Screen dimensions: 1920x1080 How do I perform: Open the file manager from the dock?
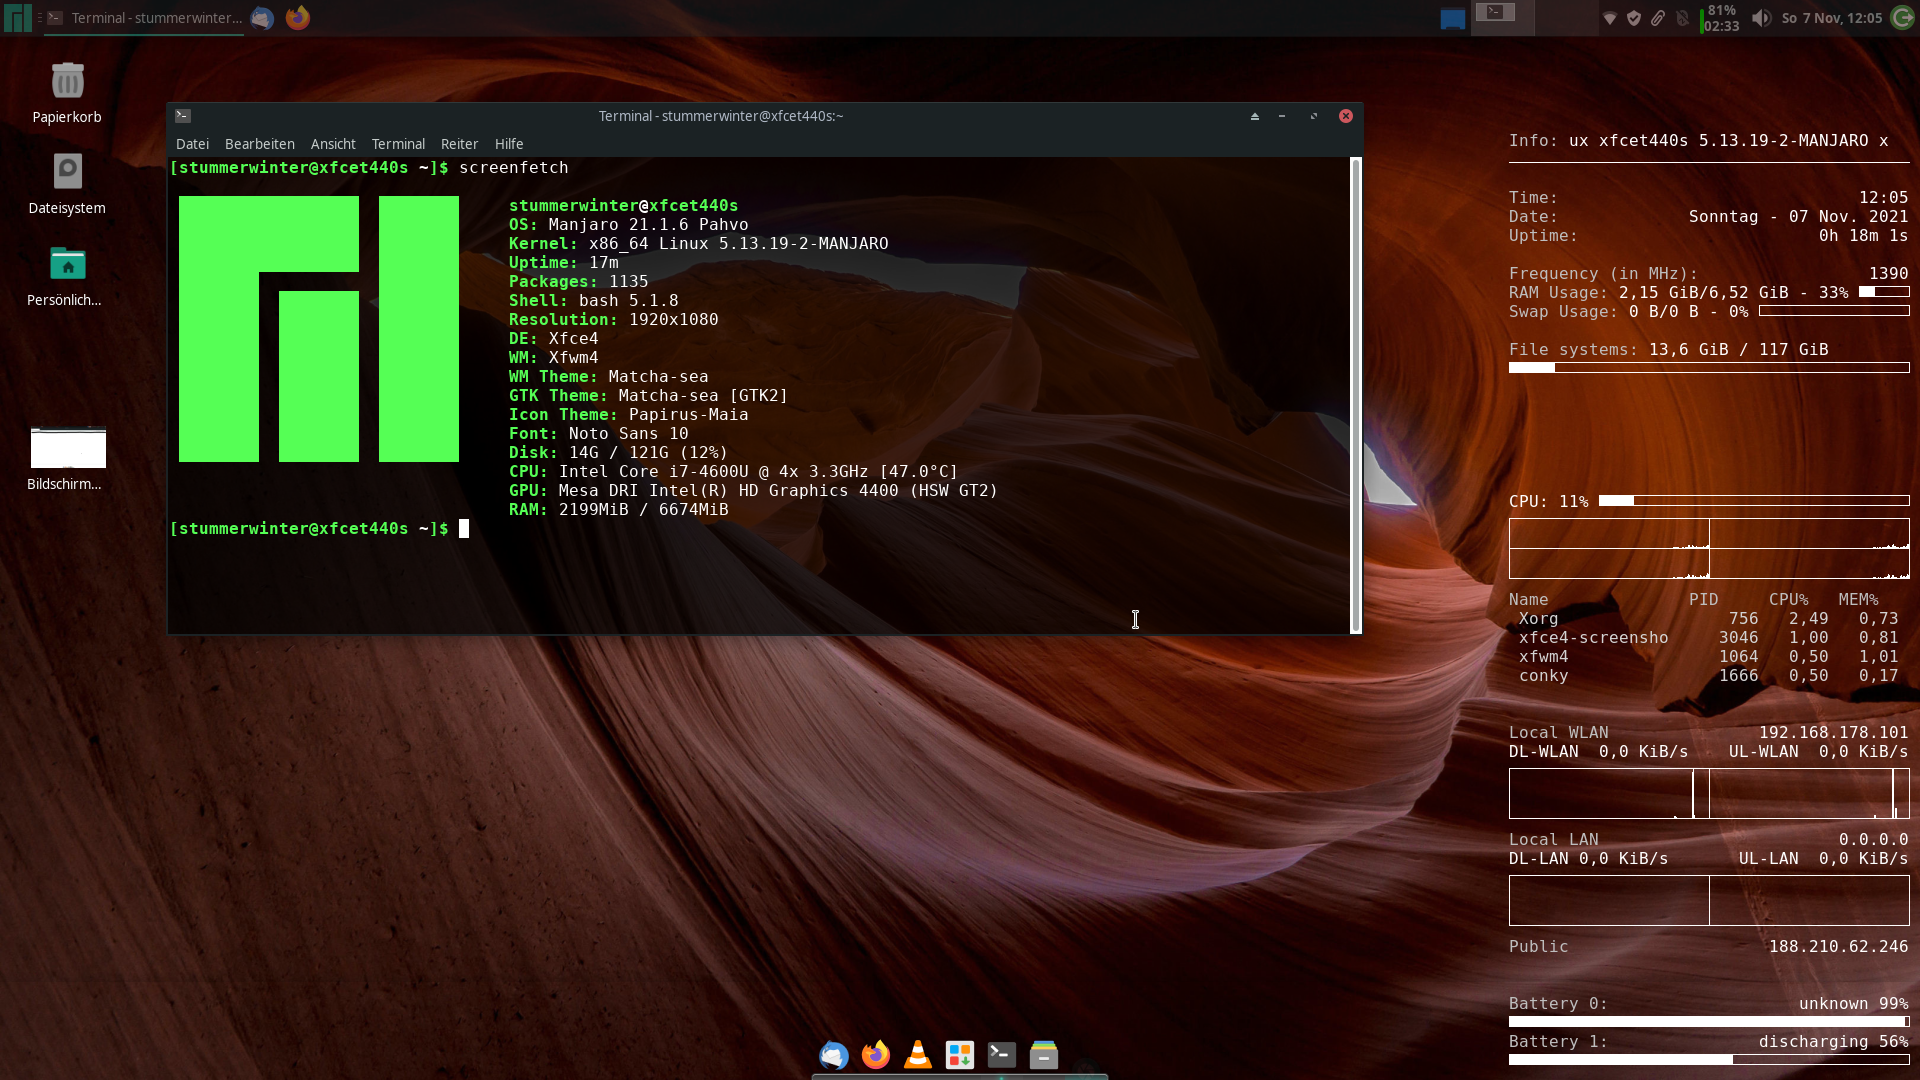pos(1044,1055)
